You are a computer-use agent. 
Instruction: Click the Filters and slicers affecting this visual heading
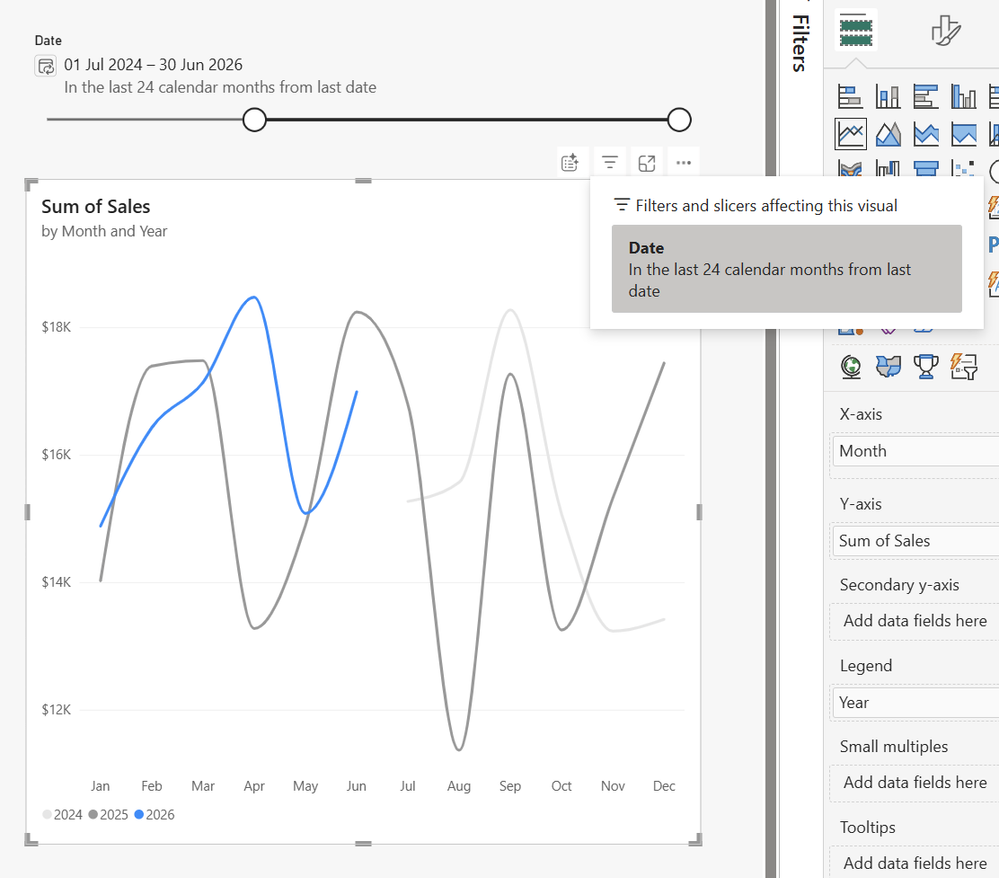pos(766,206)
